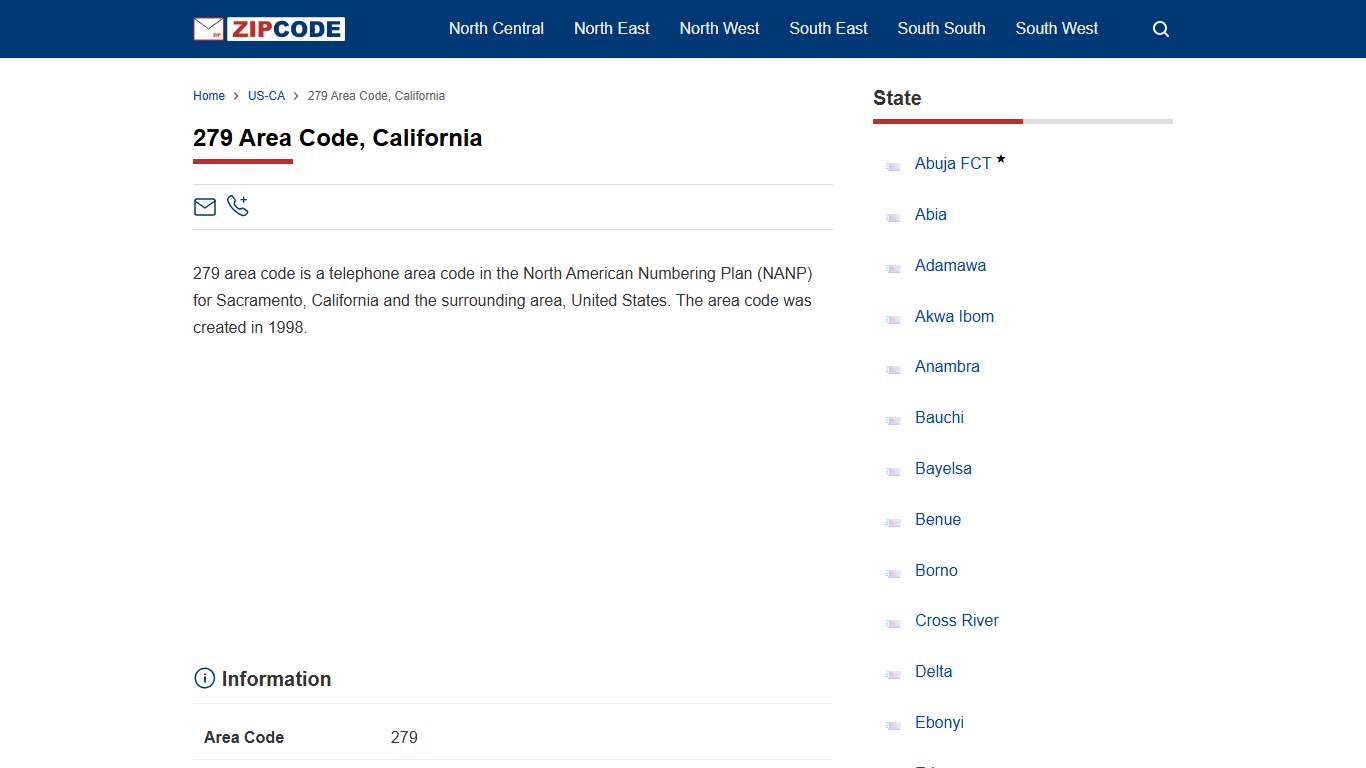Click the red progress bar under State heading

tap(947, 121)
